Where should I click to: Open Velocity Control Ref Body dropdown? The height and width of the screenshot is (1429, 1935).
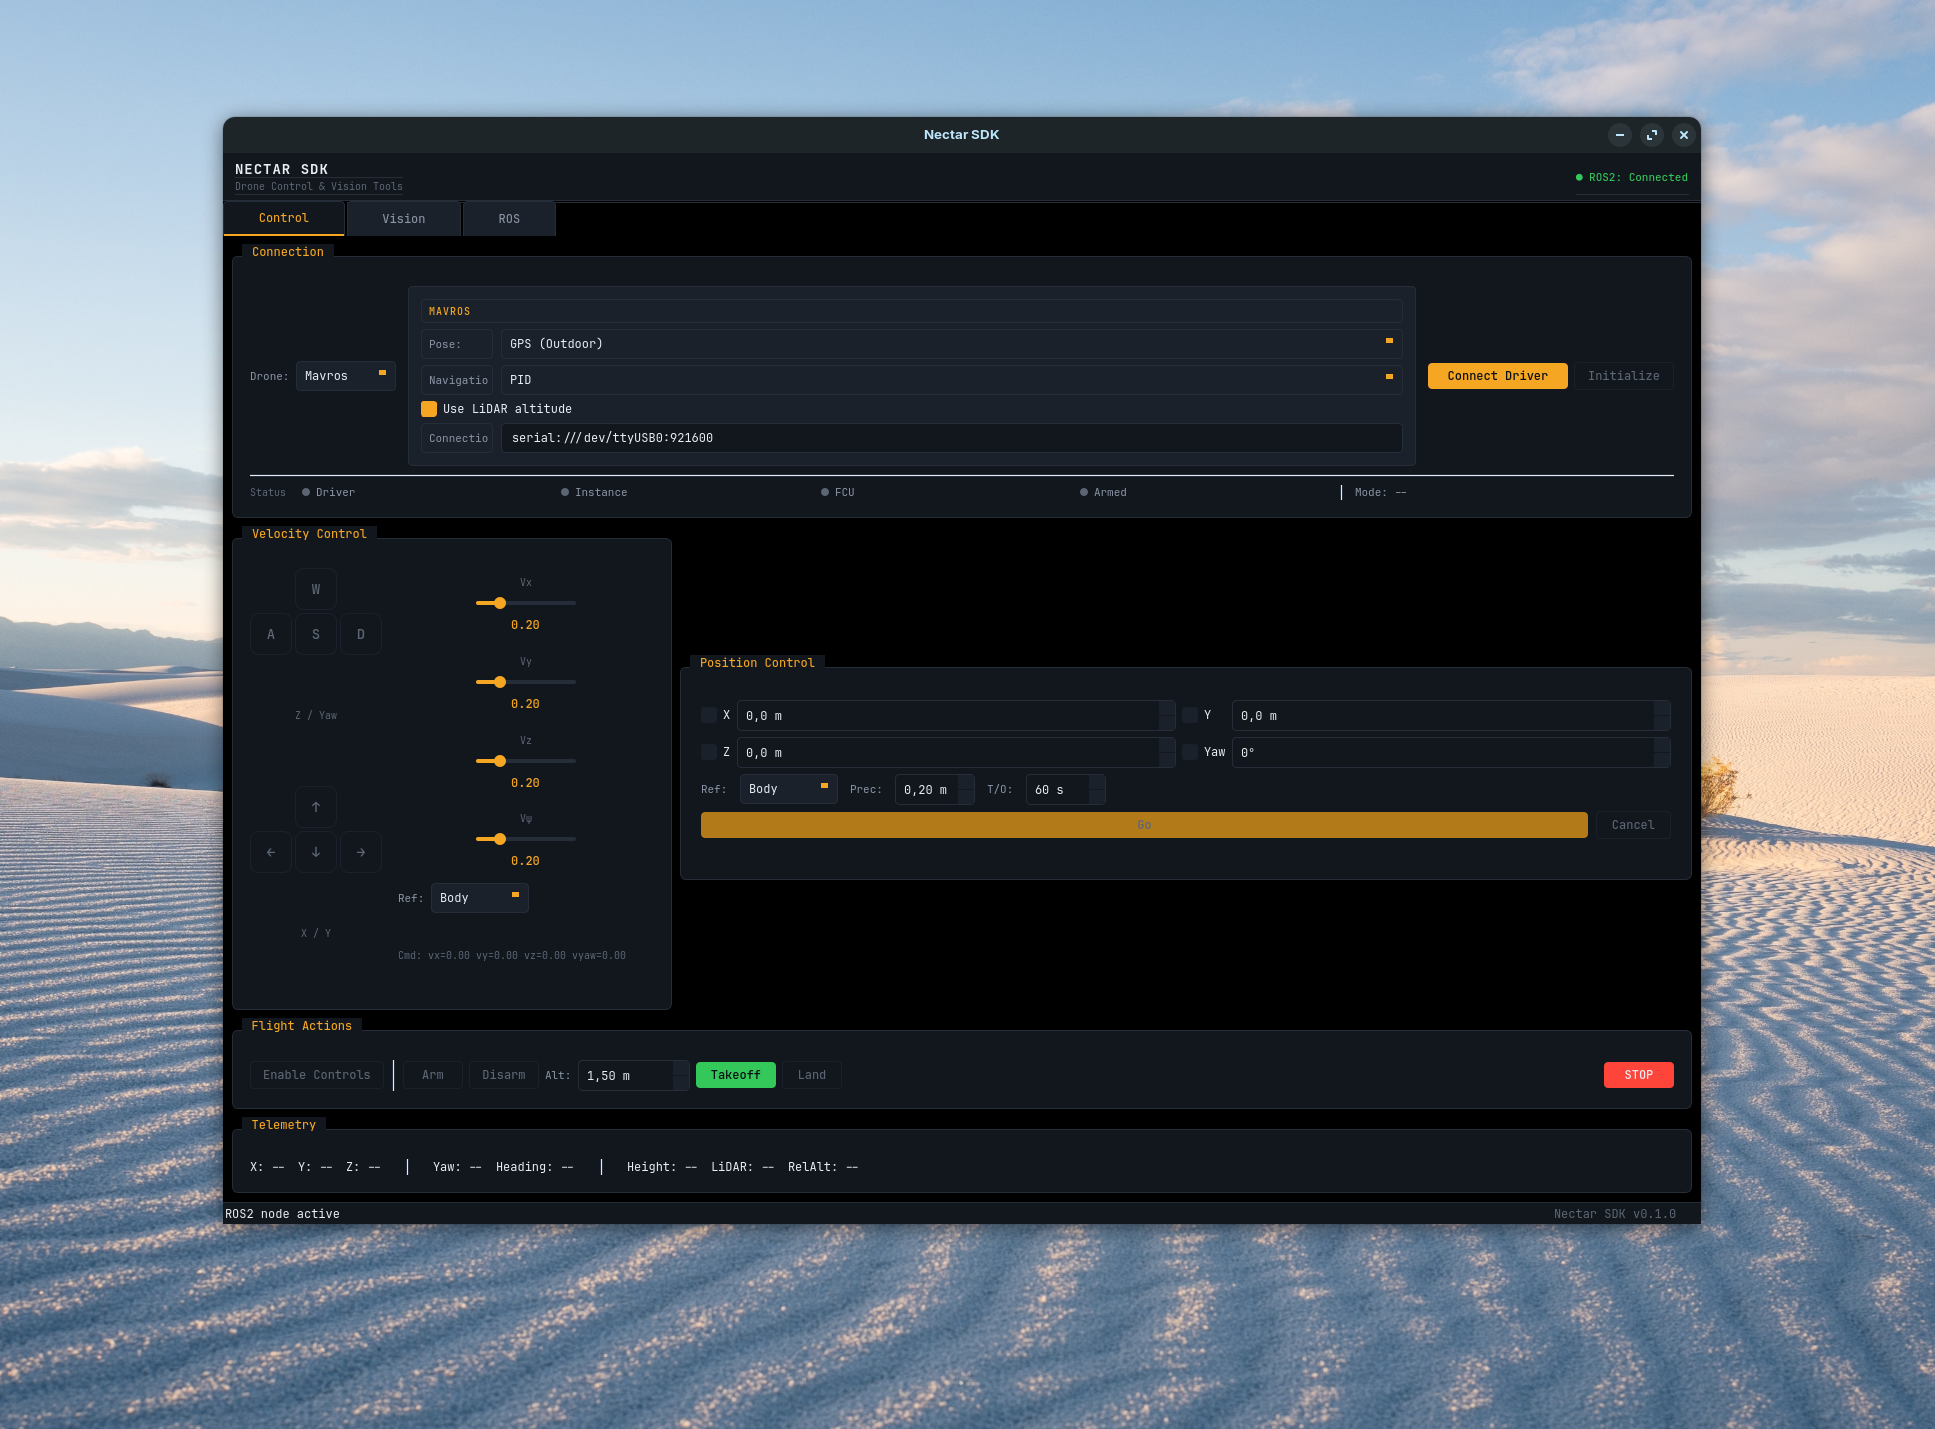(480, 898)
